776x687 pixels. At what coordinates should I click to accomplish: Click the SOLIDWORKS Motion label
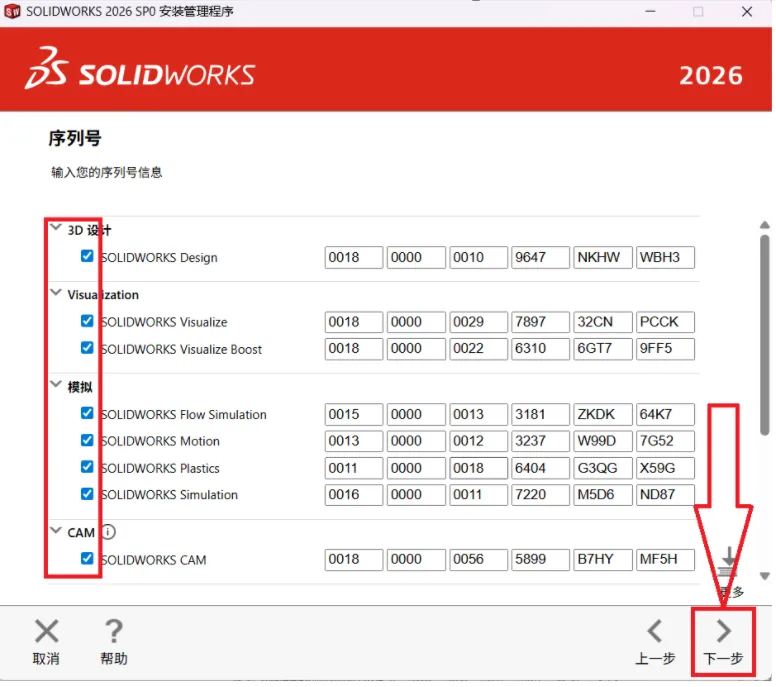click(161, 443)
